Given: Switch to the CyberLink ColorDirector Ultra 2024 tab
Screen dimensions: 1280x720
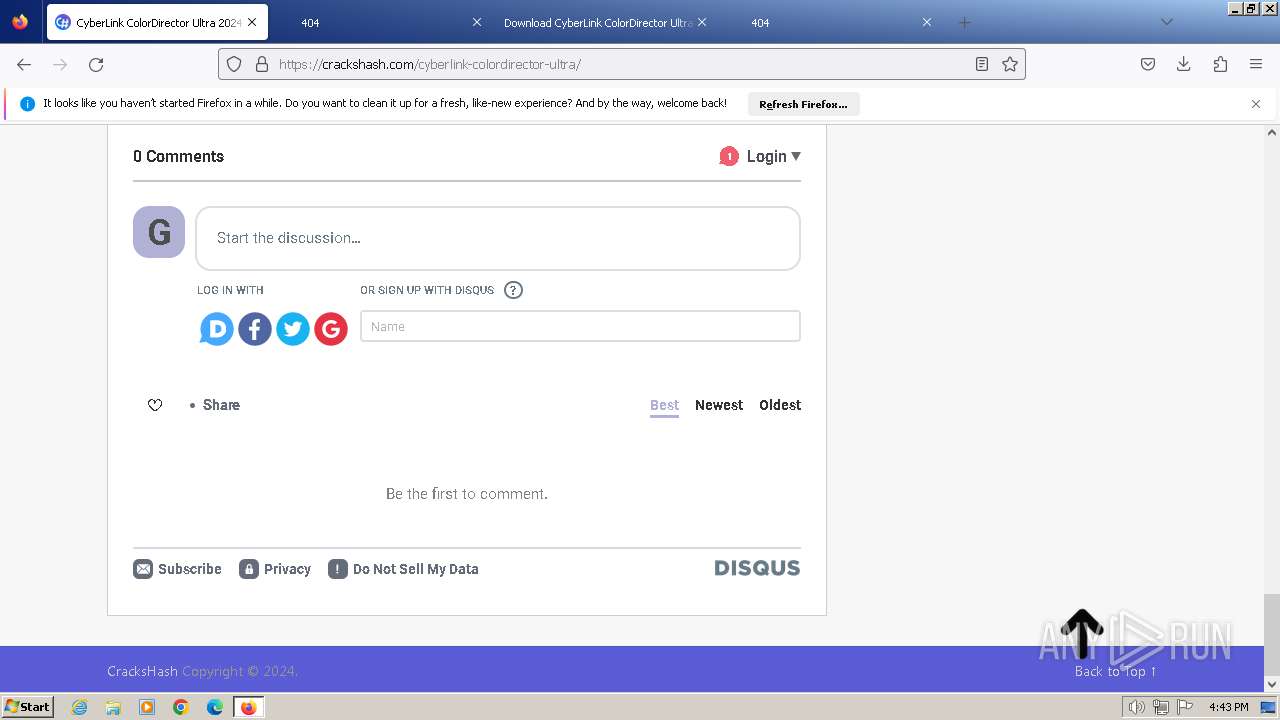Looking at the screenshot, I should click(157, 22).
